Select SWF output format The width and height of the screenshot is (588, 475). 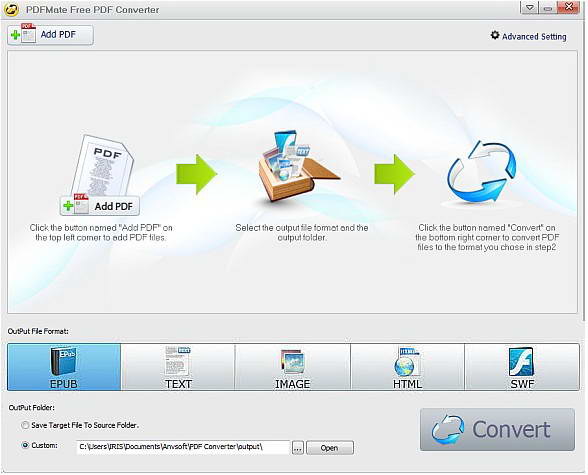coord(522,367)
